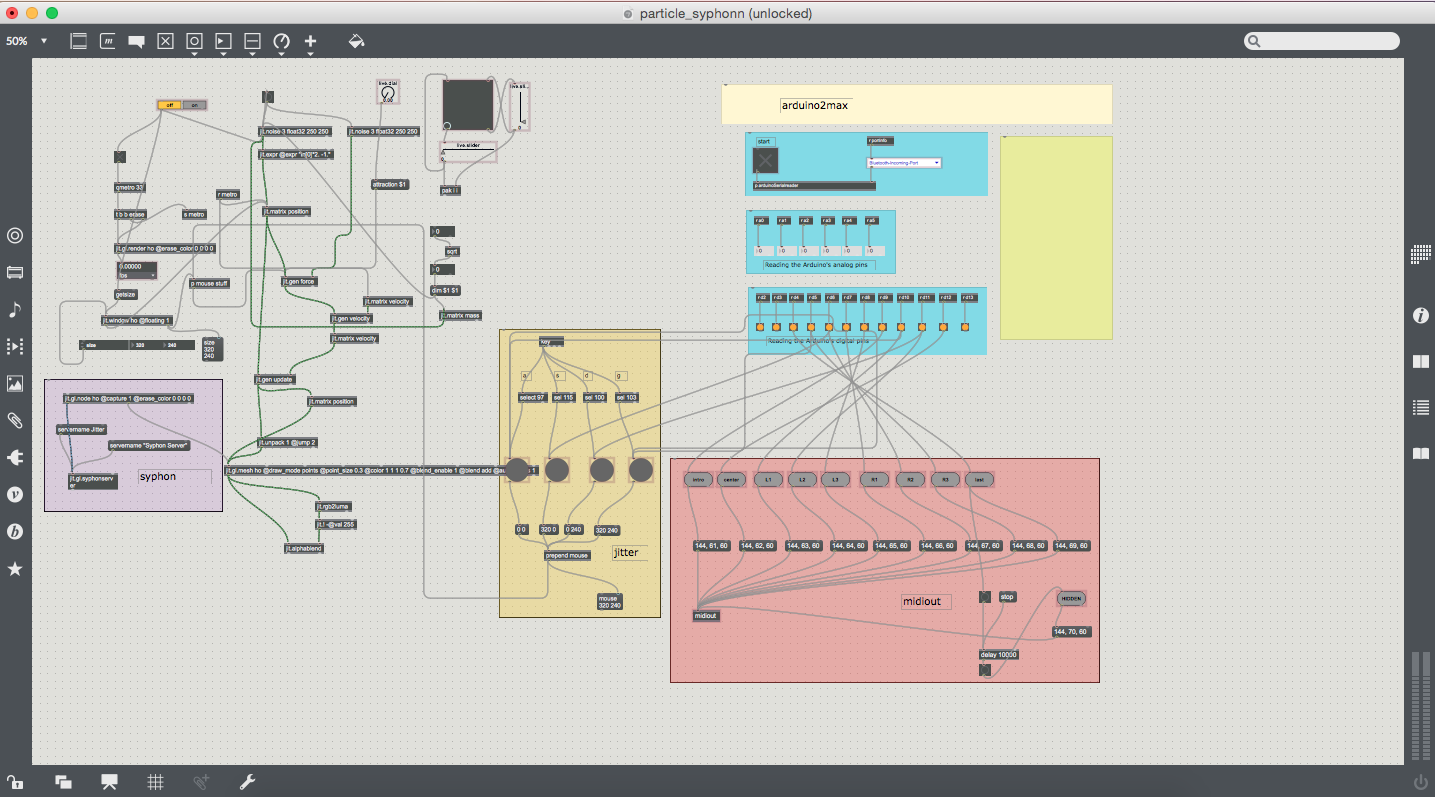Show the Snapshots list icon

click(1420, 407)
